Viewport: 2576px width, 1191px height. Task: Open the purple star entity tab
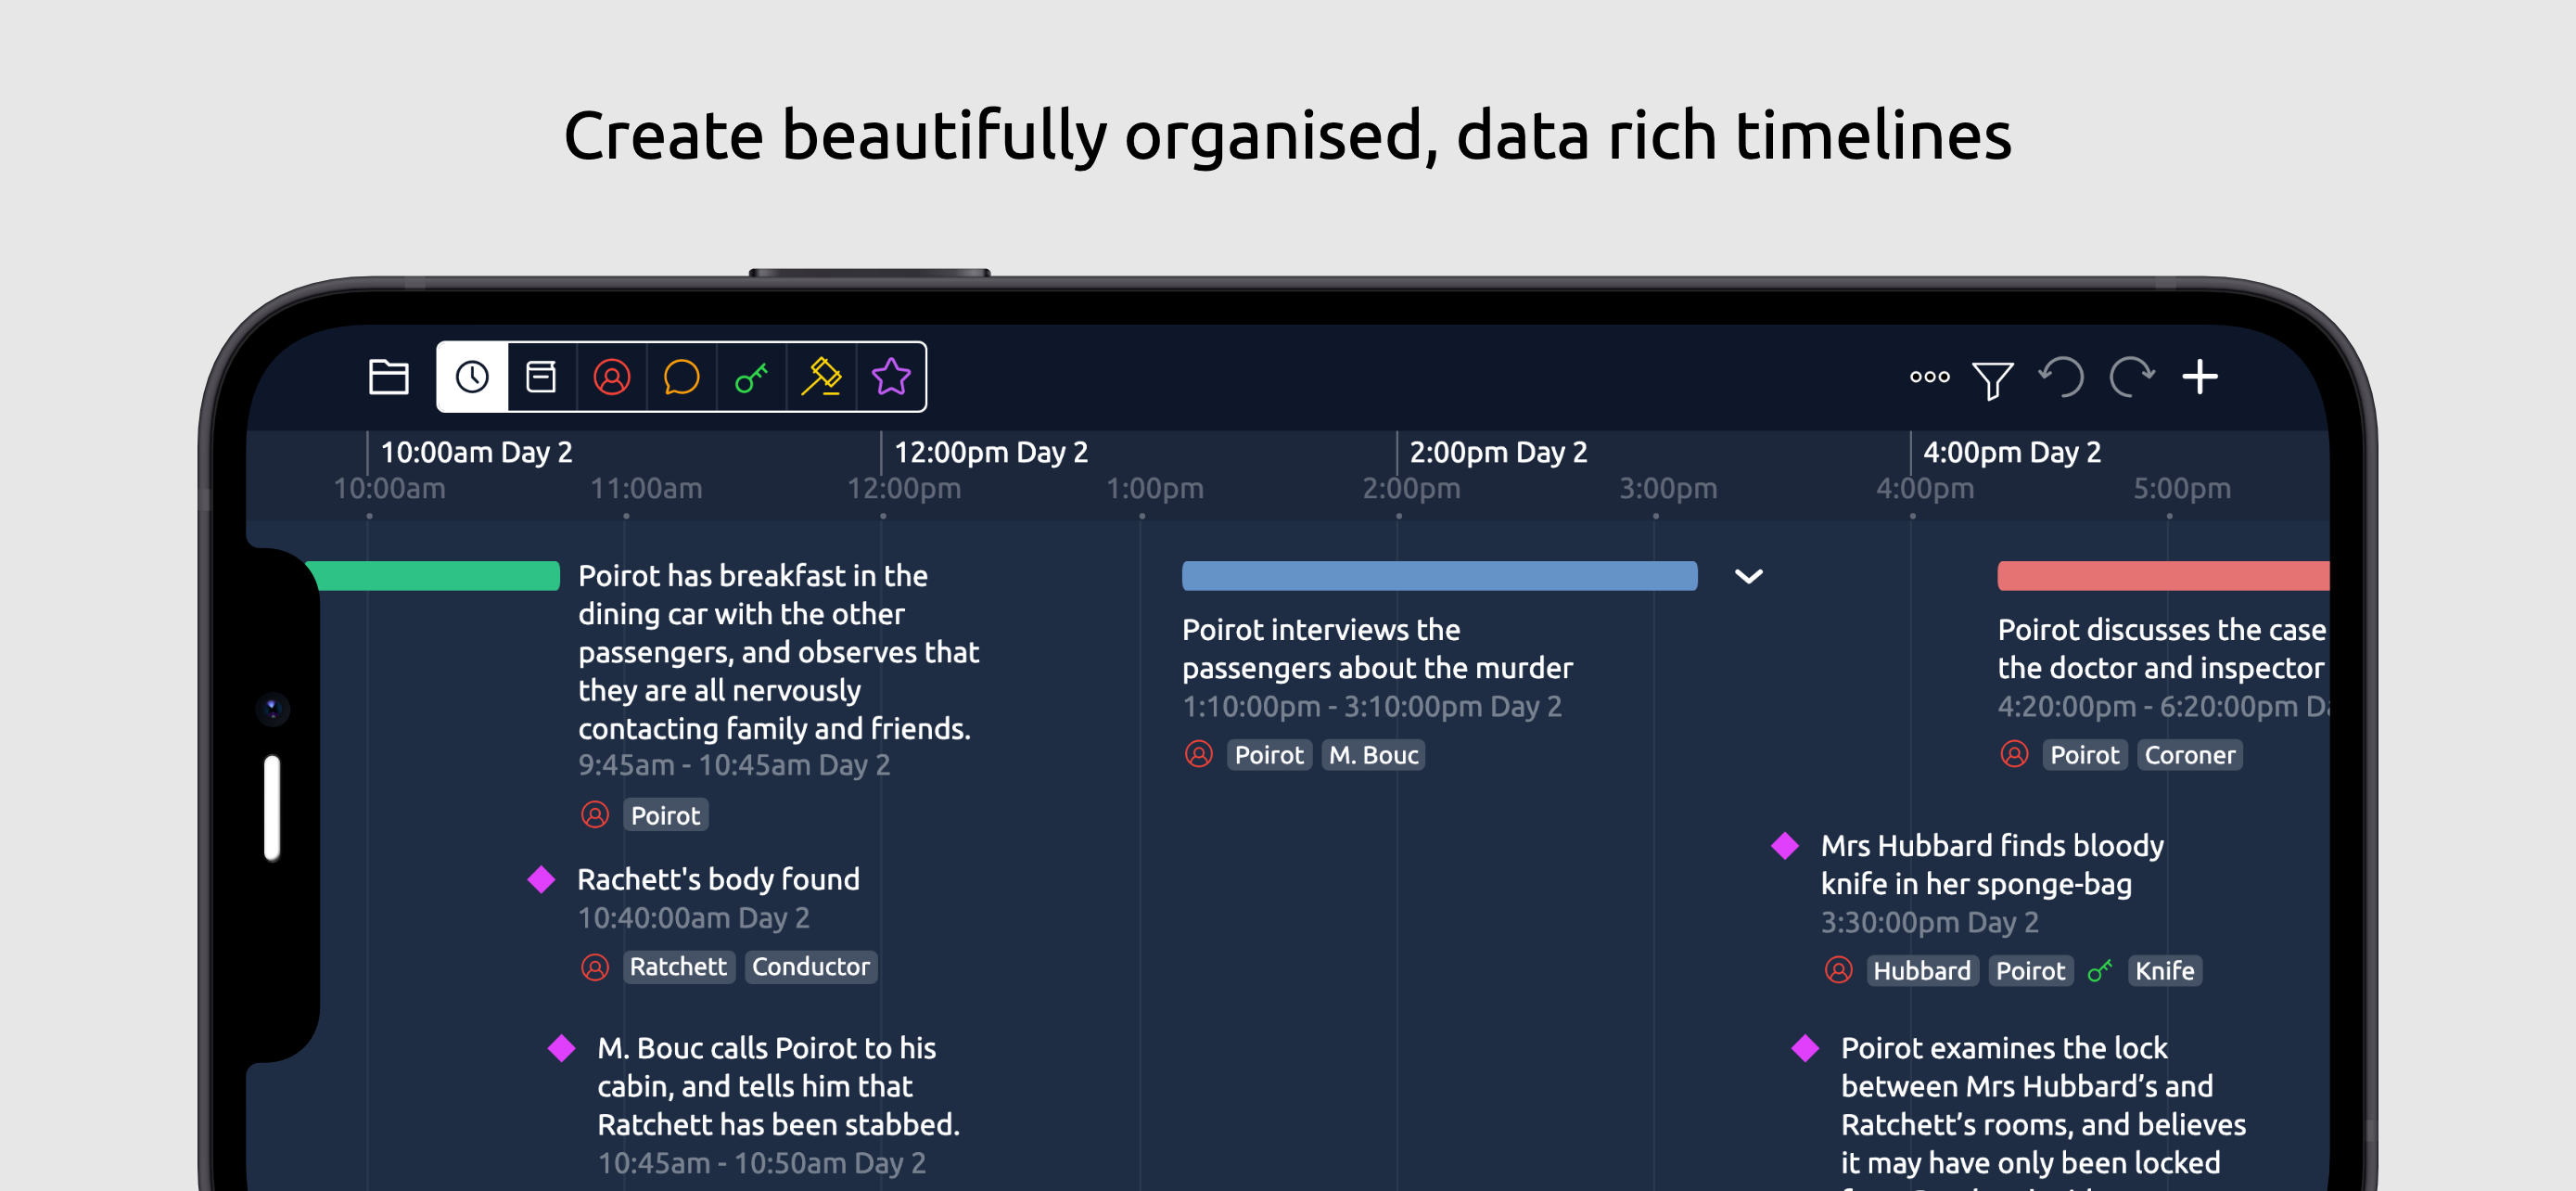[891, 377]
